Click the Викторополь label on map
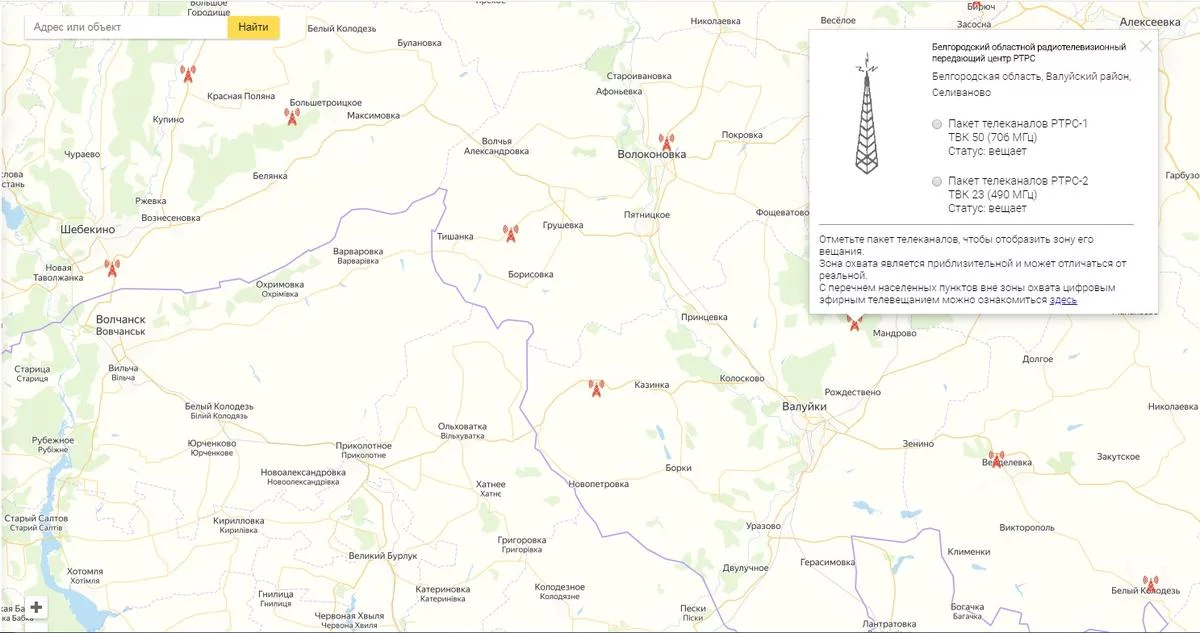Screen dimensions: 1200x633 click(x=1027, y=526)
